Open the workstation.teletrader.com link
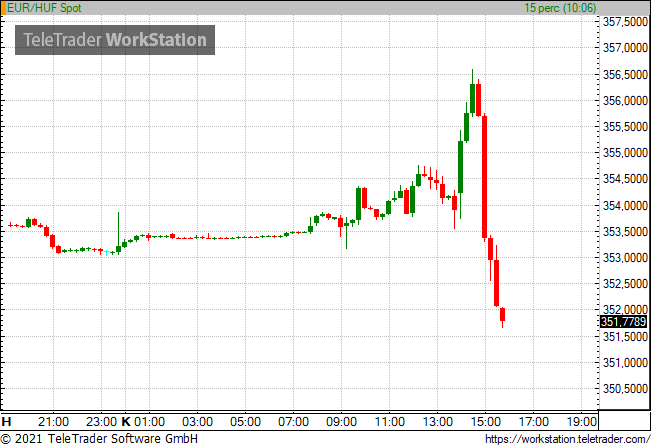Viewport: 651px width, 448px height. 568,439
